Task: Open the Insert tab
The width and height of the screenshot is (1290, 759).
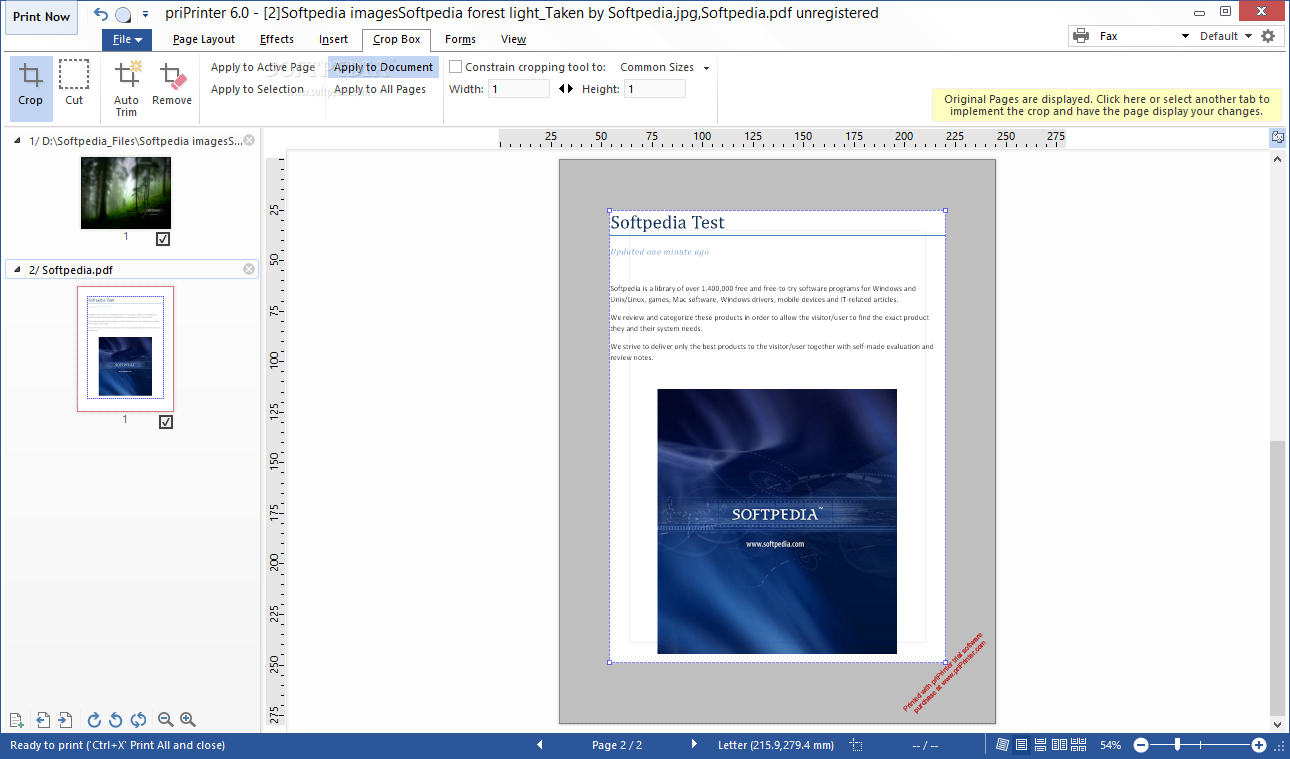Action: point(334,40)
